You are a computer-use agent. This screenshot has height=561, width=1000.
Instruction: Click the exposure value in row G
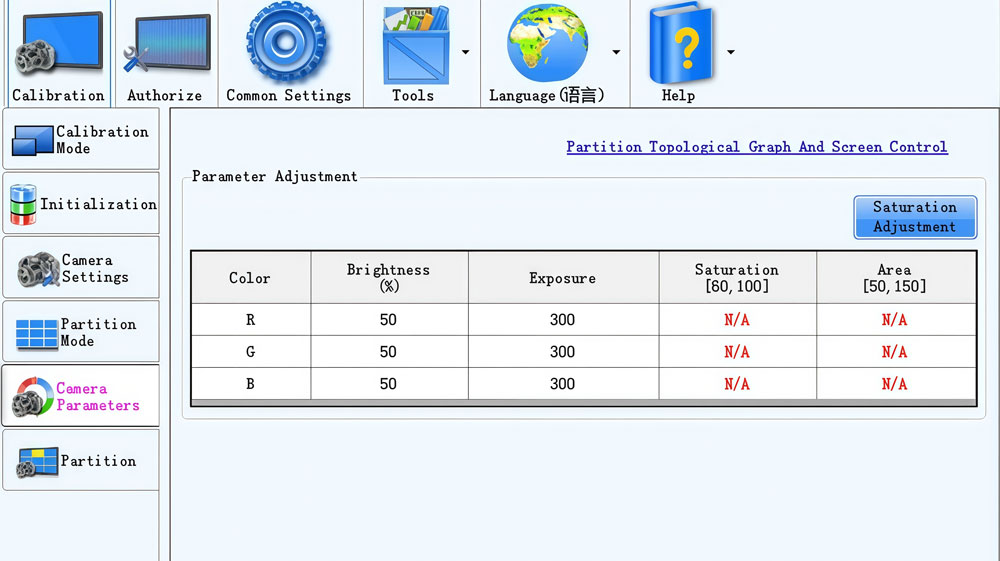pyautogui.click(x=563, y=352)
